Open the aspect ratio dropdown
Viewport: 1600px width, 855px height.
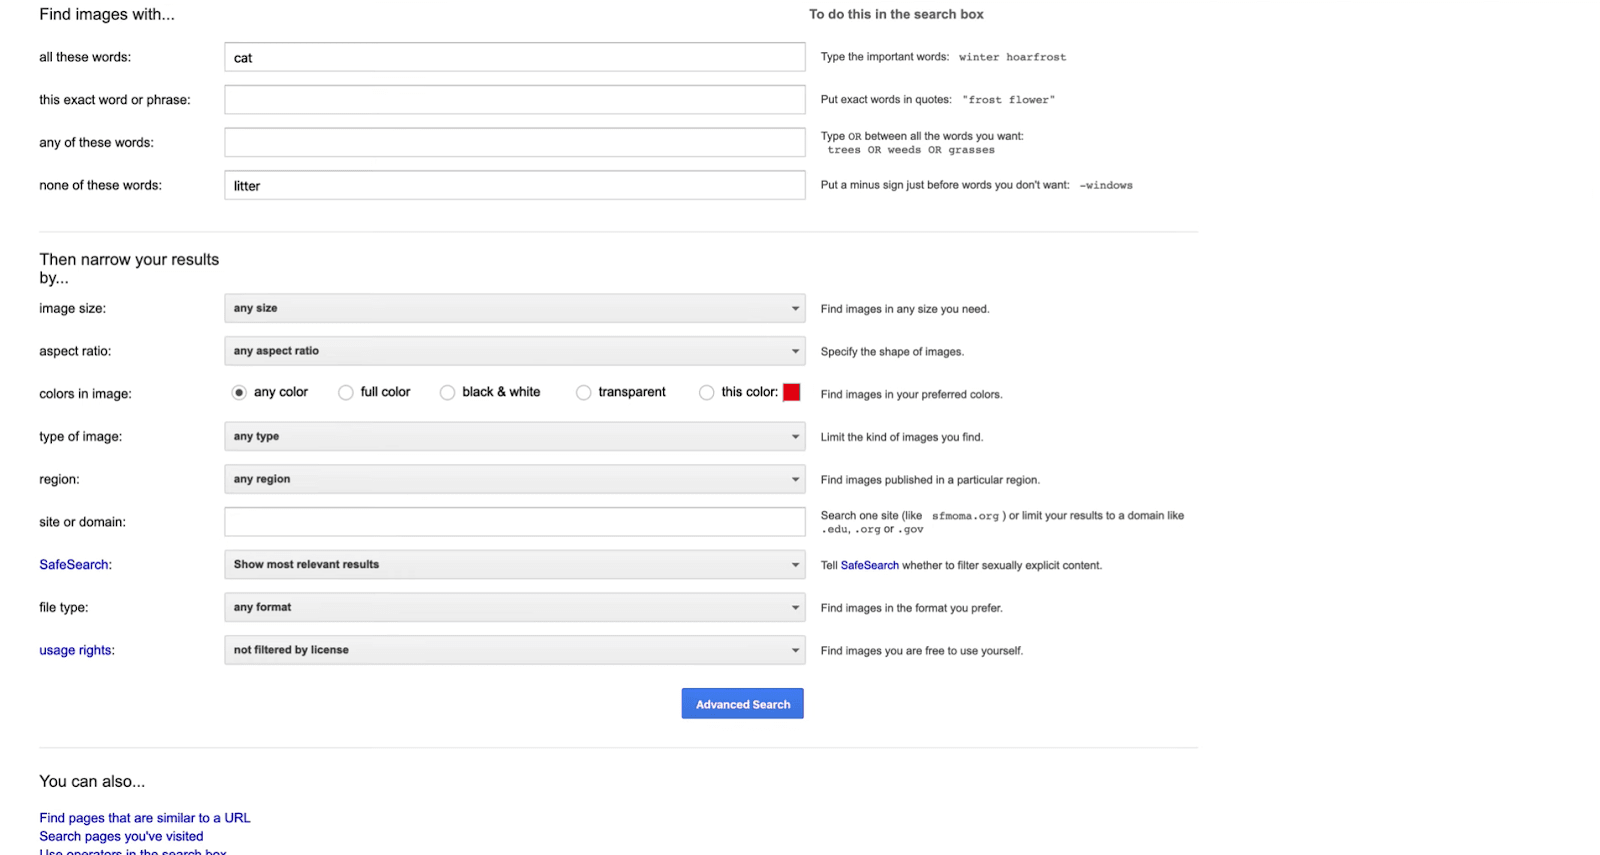[514, 351]
